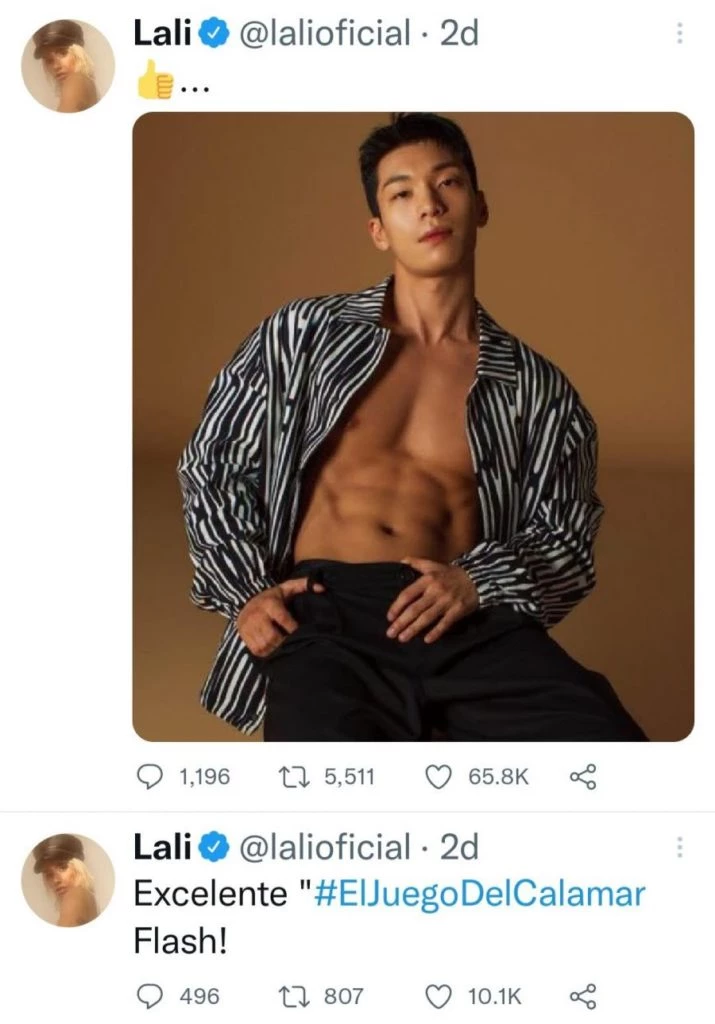The image size is (715, 1024).
Task: Open more options menu on the Excelente tweet
Action: [680, 848]
